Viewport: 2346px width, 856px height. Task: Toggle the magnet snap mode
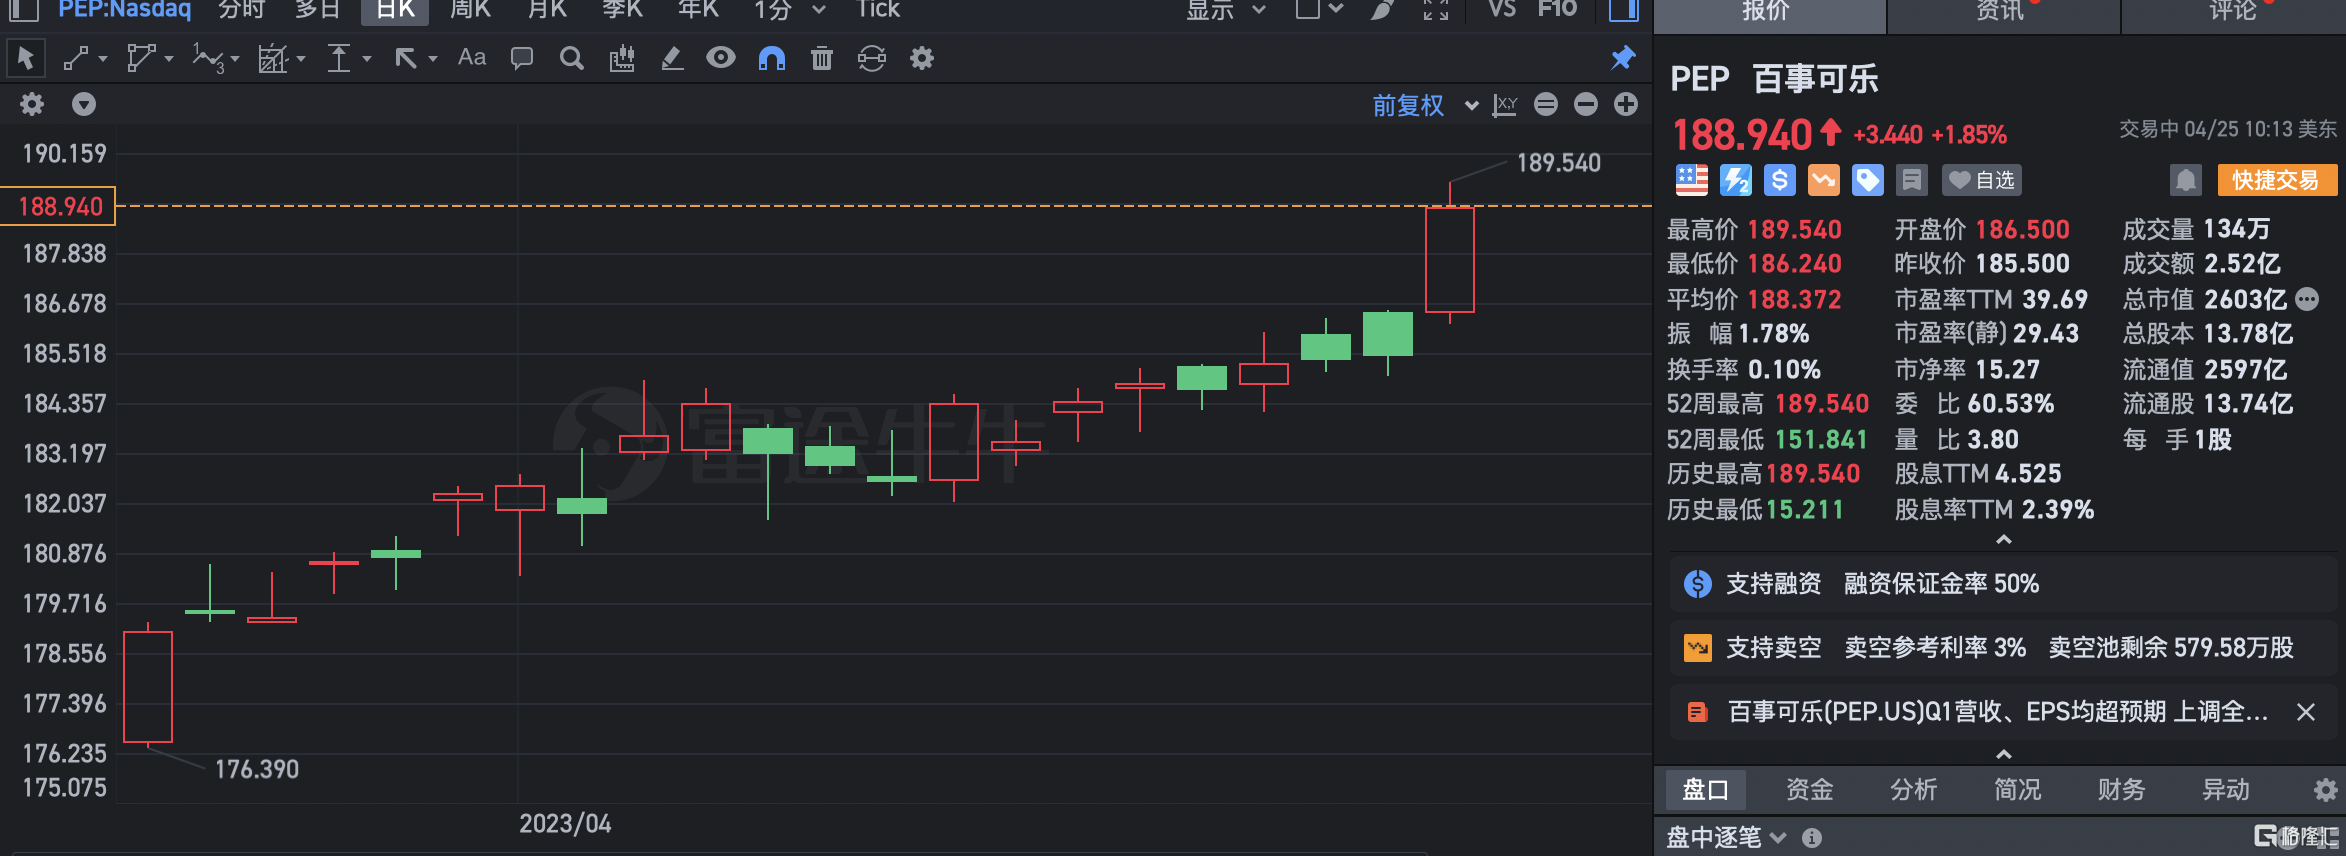coord(772,58)
